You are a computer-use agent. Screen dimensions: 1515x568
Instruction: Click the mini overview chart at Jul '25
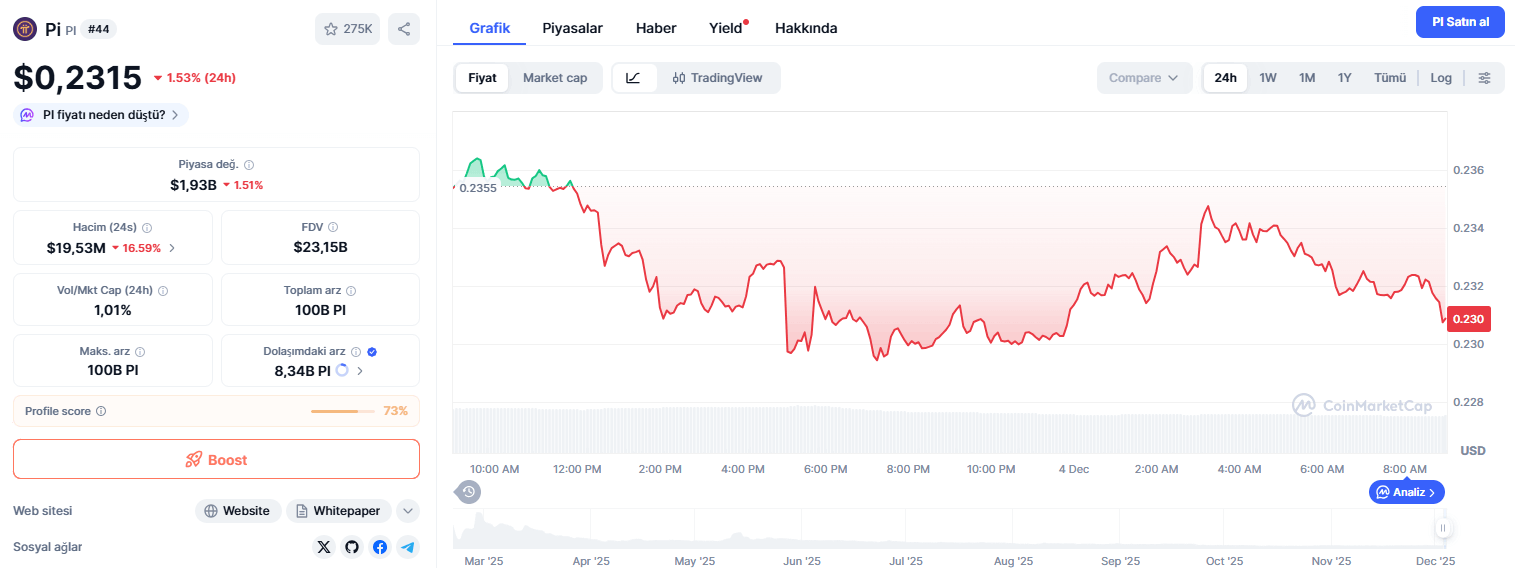pyautogui.click(x=905, y=530)
